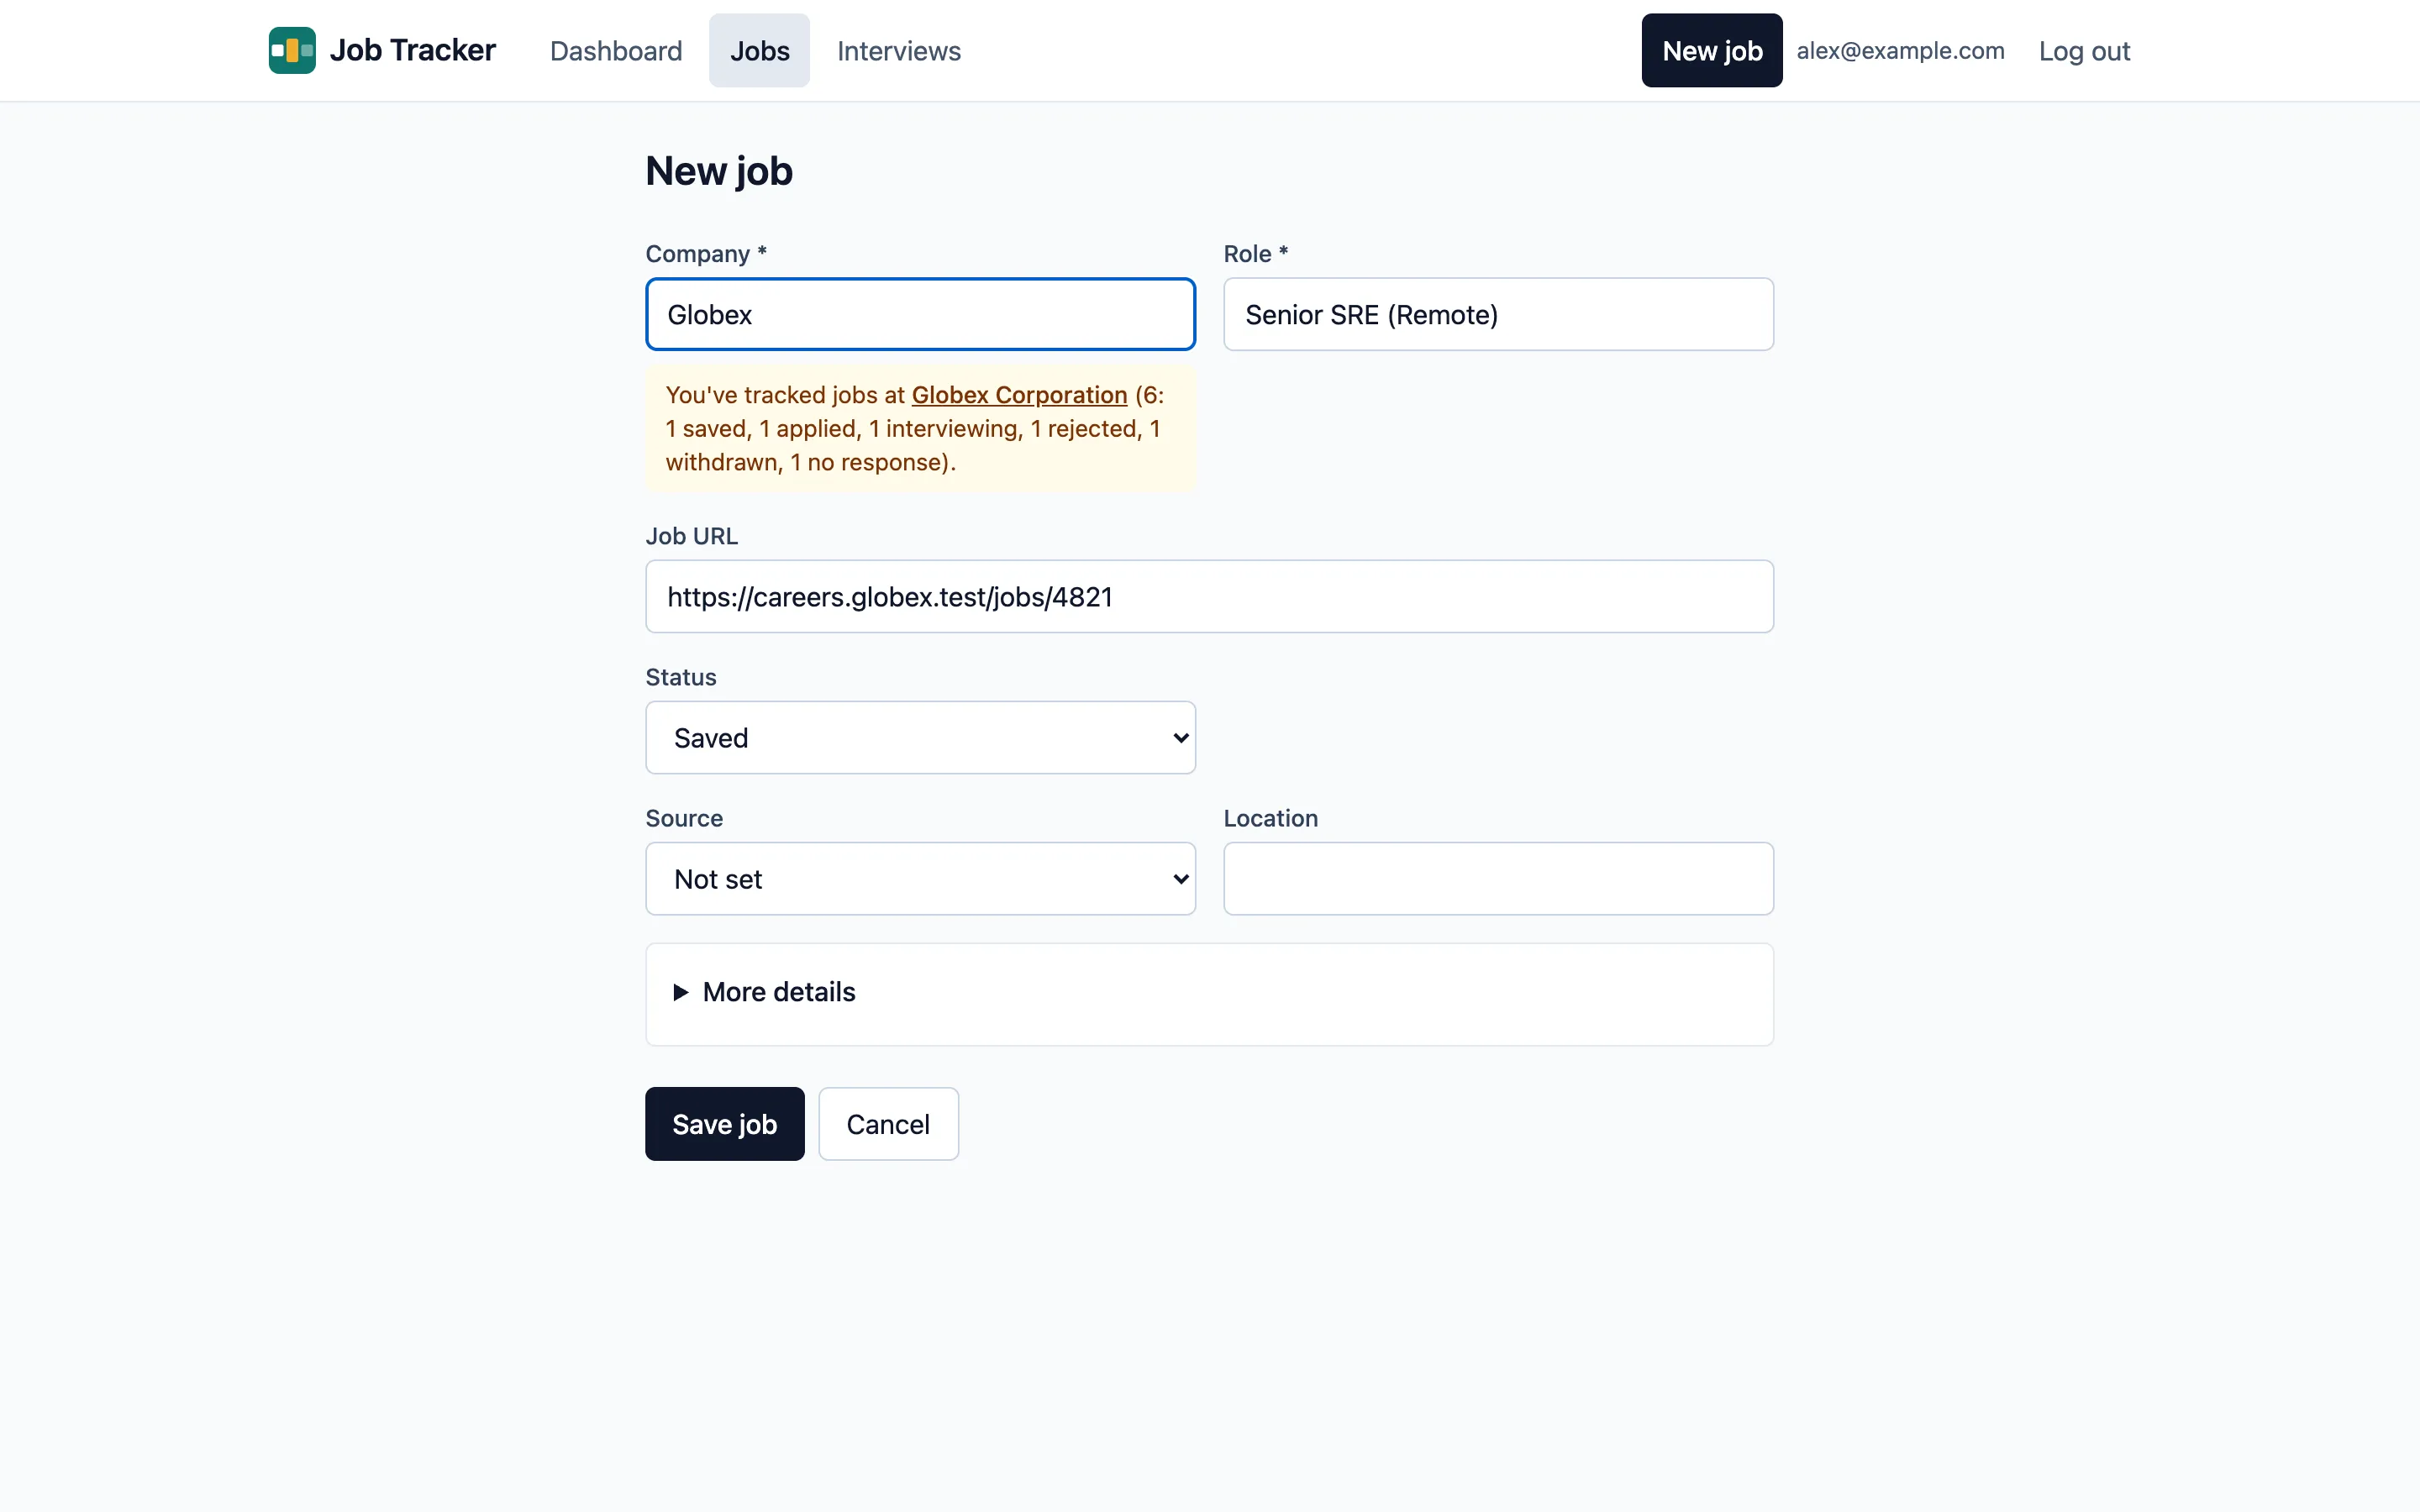Click the Job URL input field
Image resolution: width=2420 pixels, height=1512 pixels.
pos(1209,596)
